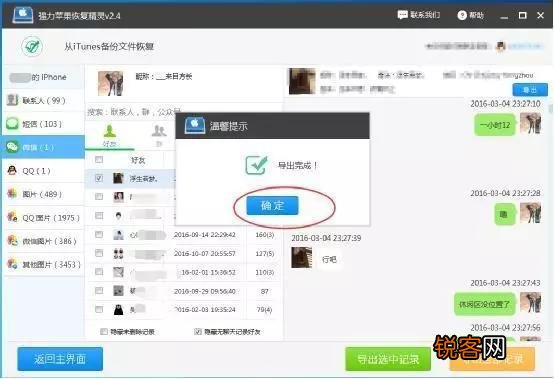Check the box for the 2016-09-29 09:56:40 row
The image size is (554, 379).
tap(99, 290)
